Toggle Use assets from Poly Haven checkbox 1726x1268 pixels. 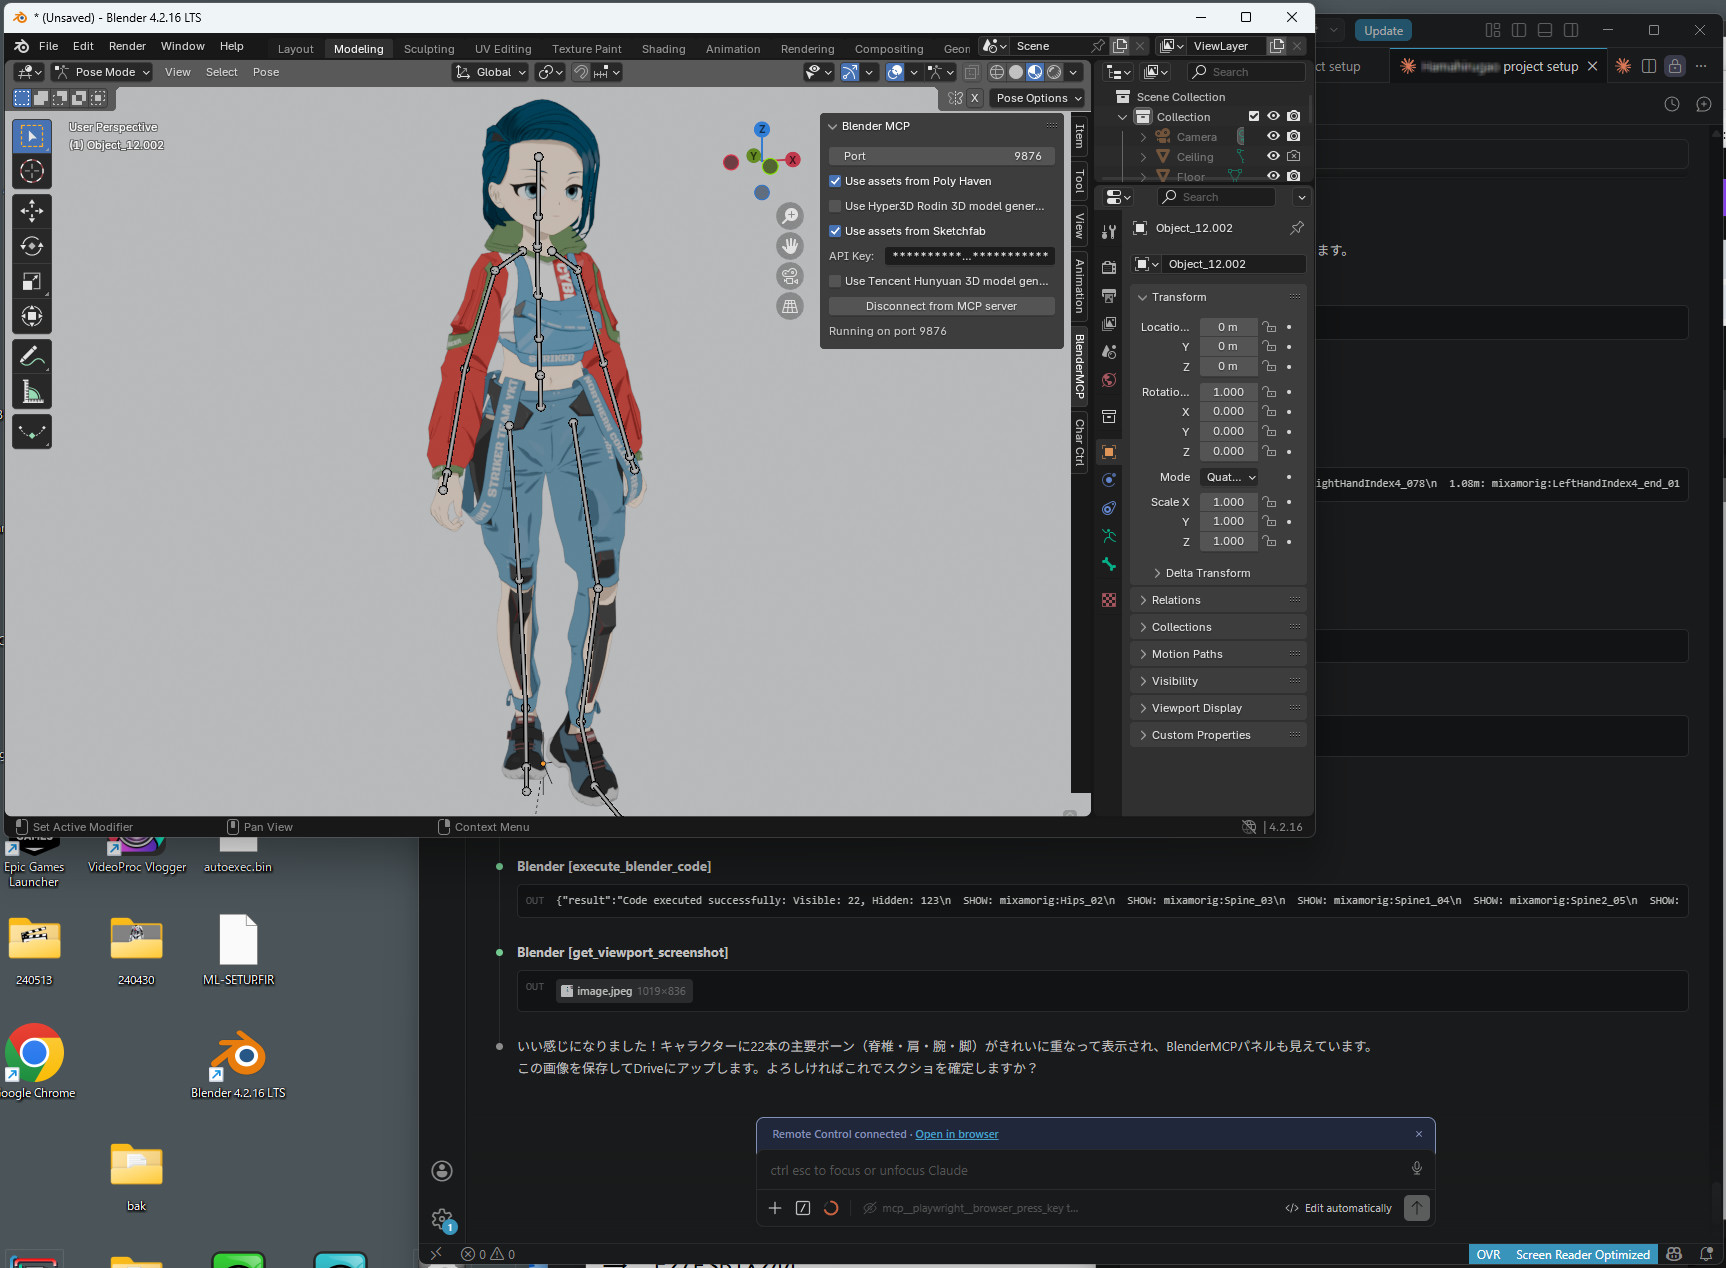pos(835,181)
